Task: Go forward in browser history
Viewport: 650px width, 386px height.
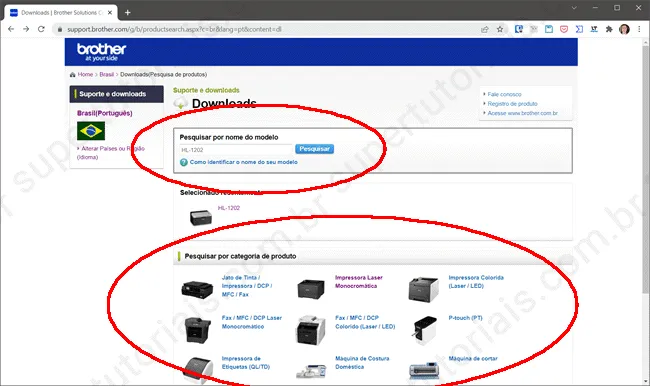Action: point(26,29)
